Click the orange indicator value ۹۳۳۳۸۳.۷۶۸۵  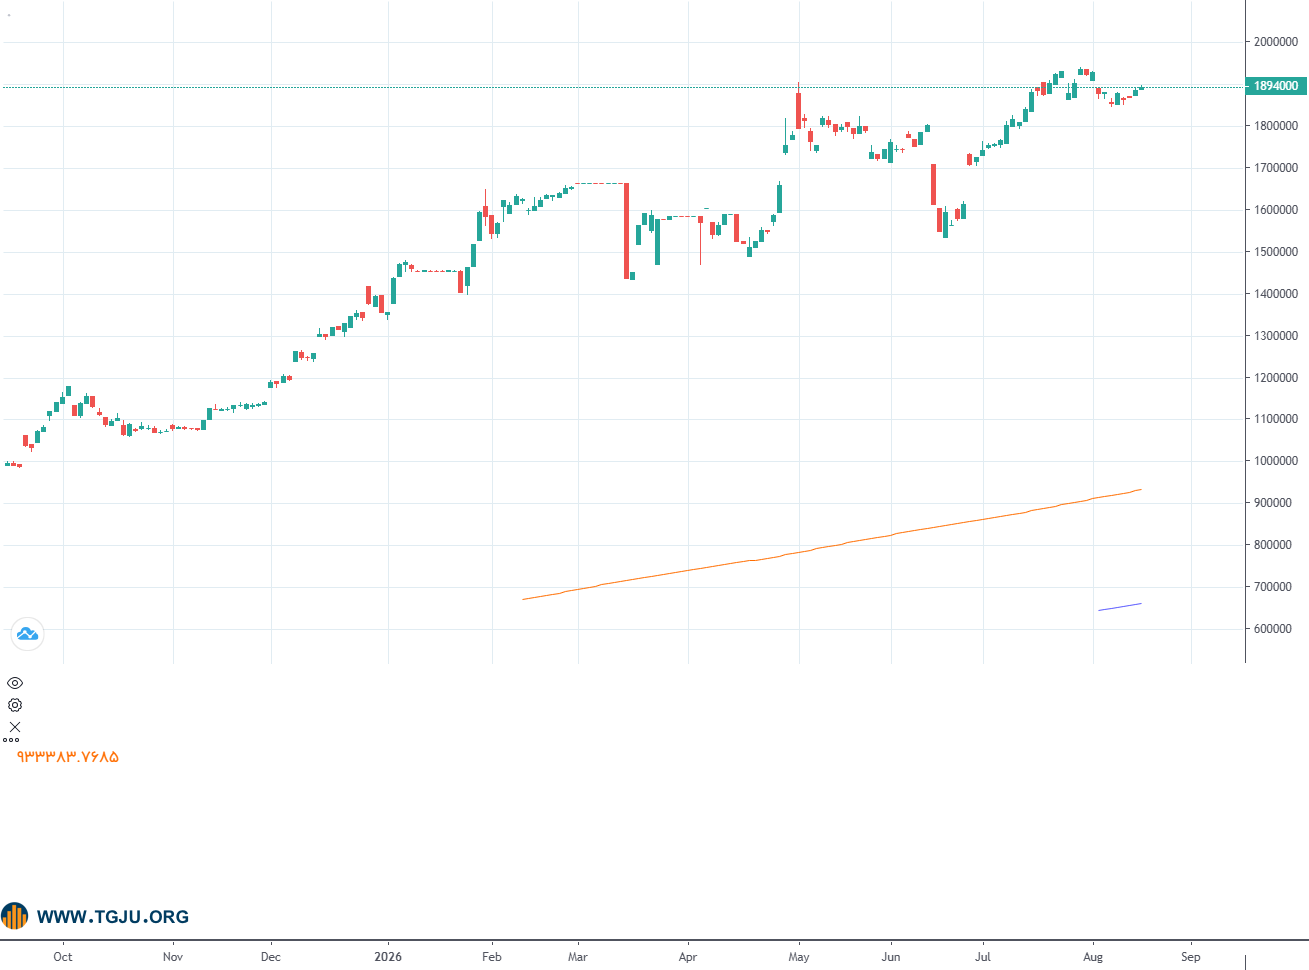pos(67,757)
